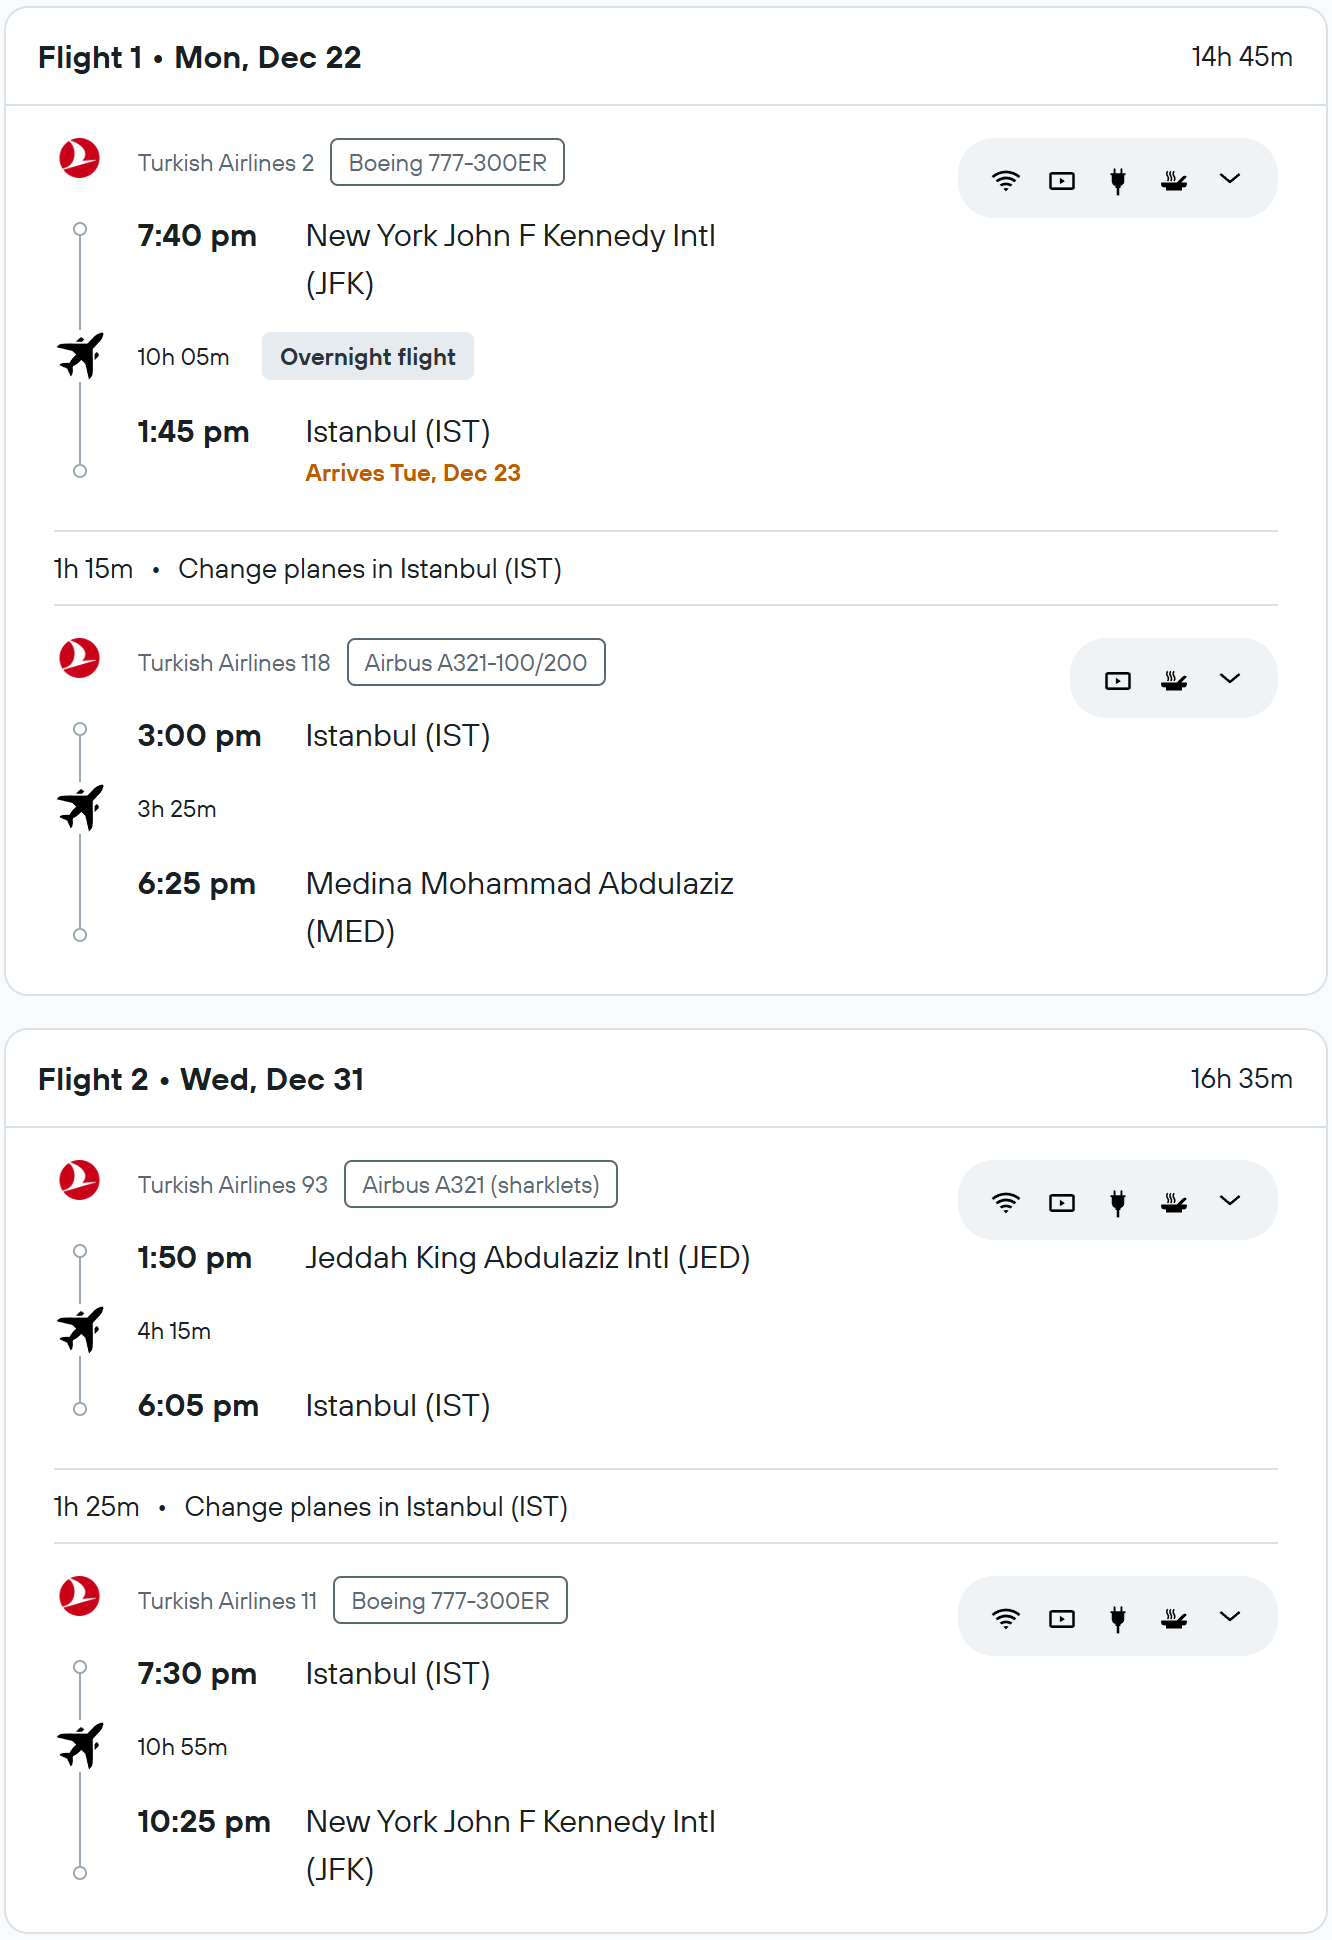Click Wi-Fi icon for Turkish Airlines 93

click(x=1005, y=1202)
